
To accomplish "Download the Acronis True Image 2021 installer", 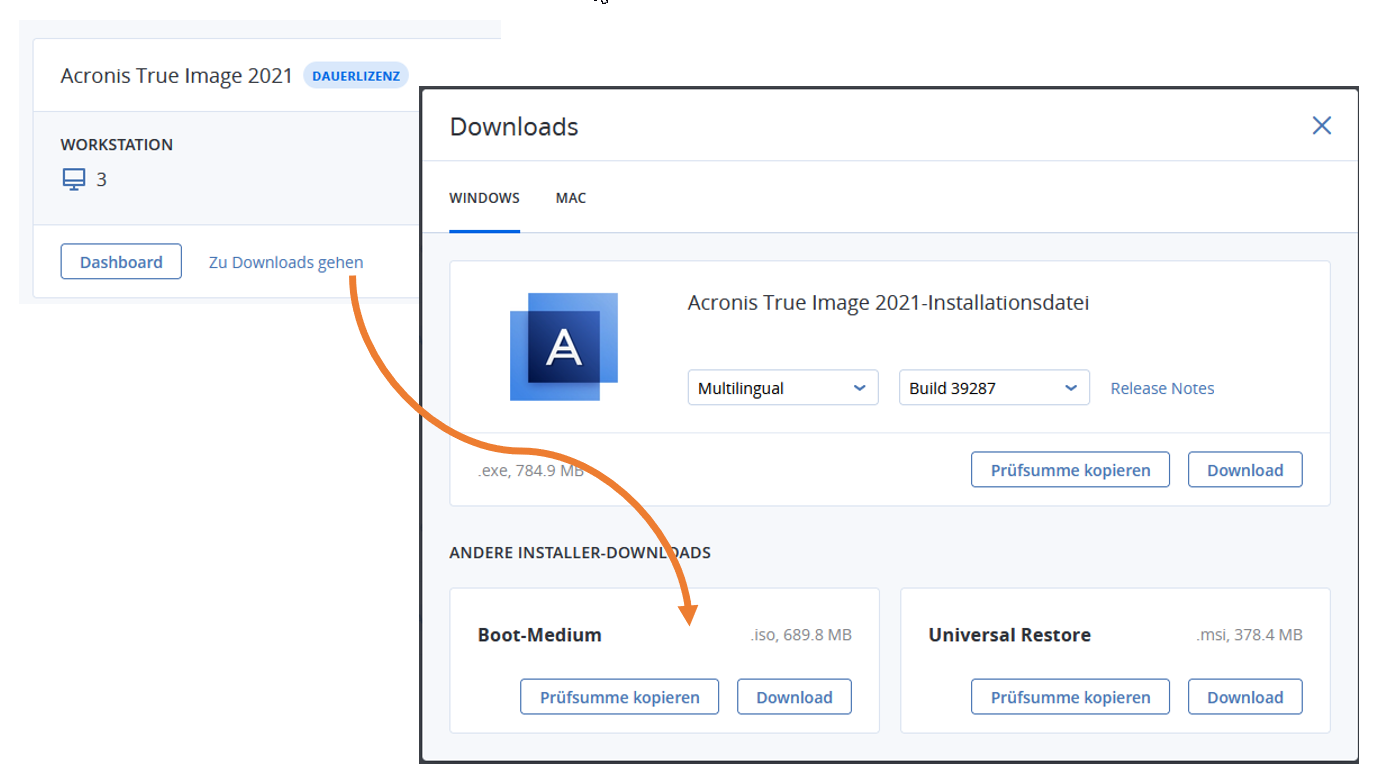I will (x=1245, y=470).
